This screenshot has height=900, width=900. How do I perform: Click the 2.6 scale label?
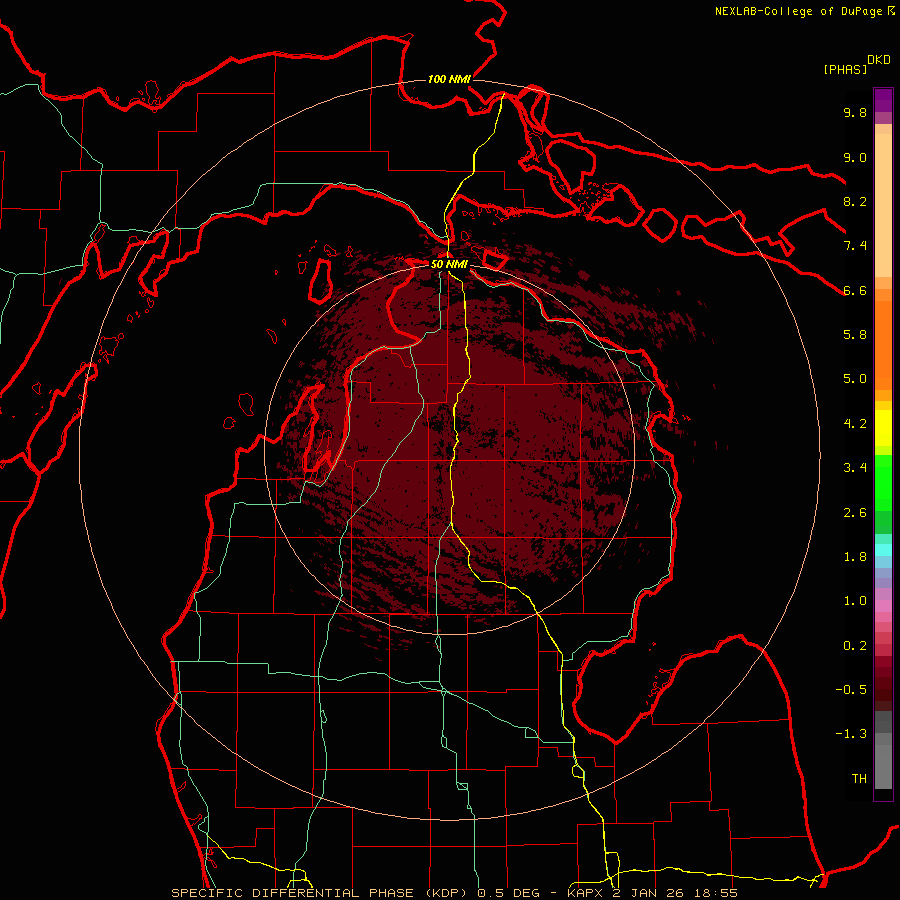[855, 513]
